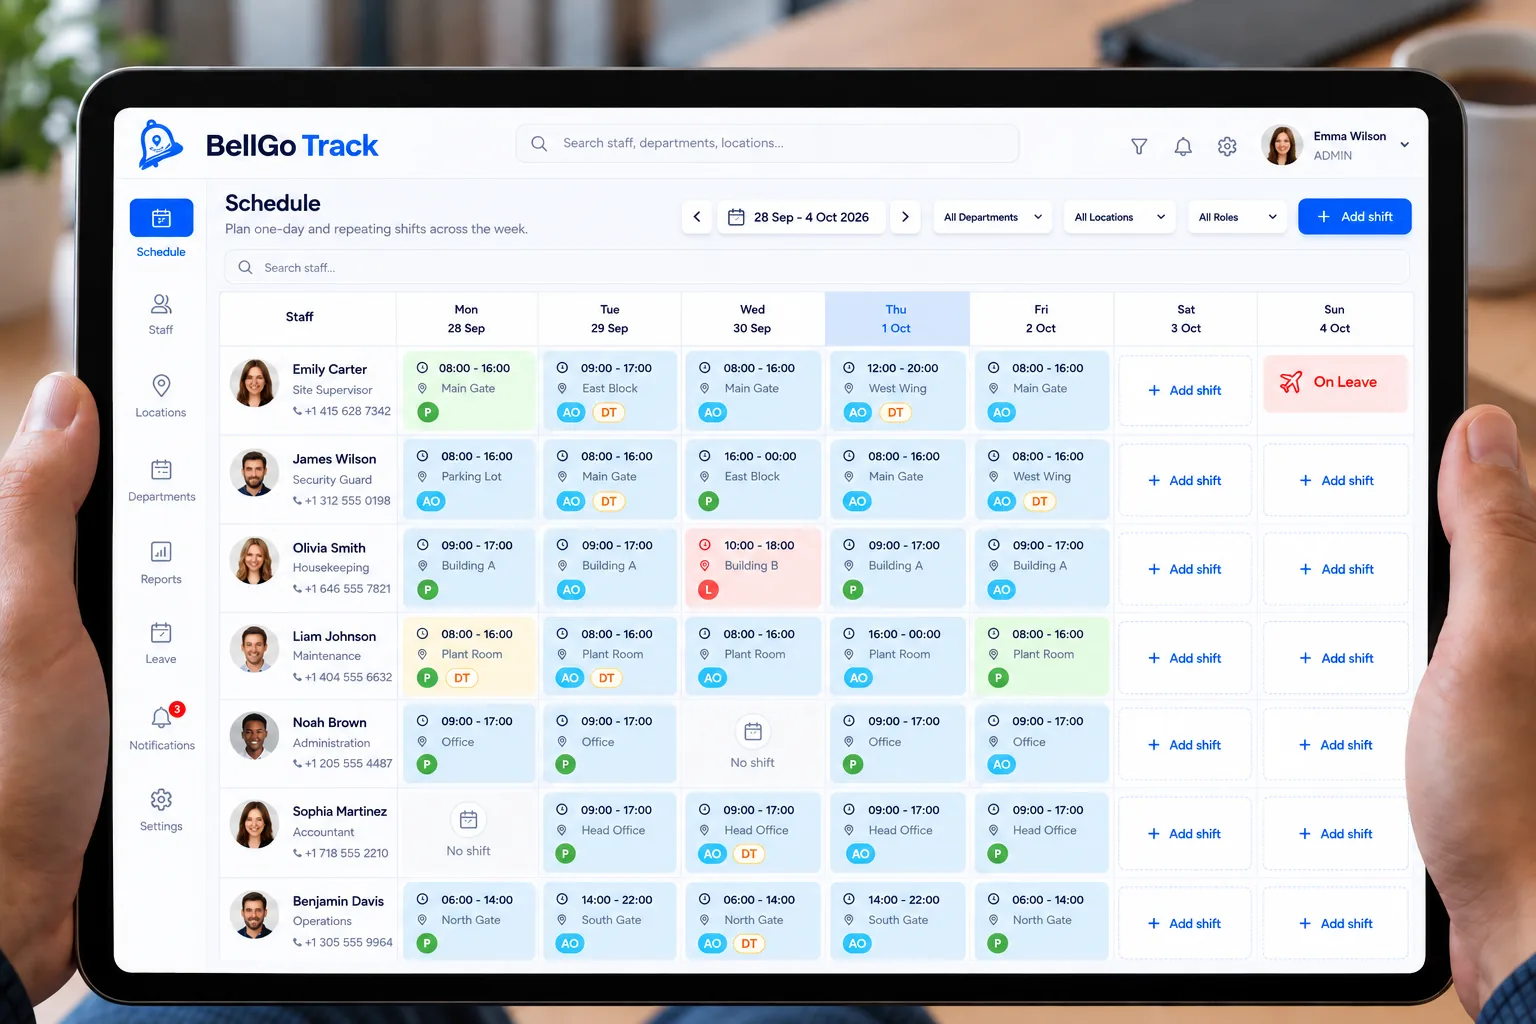Click DT badge on Liam Johnson's Monday shift
The image size is (1536, 1024).
tap(462, 678)
